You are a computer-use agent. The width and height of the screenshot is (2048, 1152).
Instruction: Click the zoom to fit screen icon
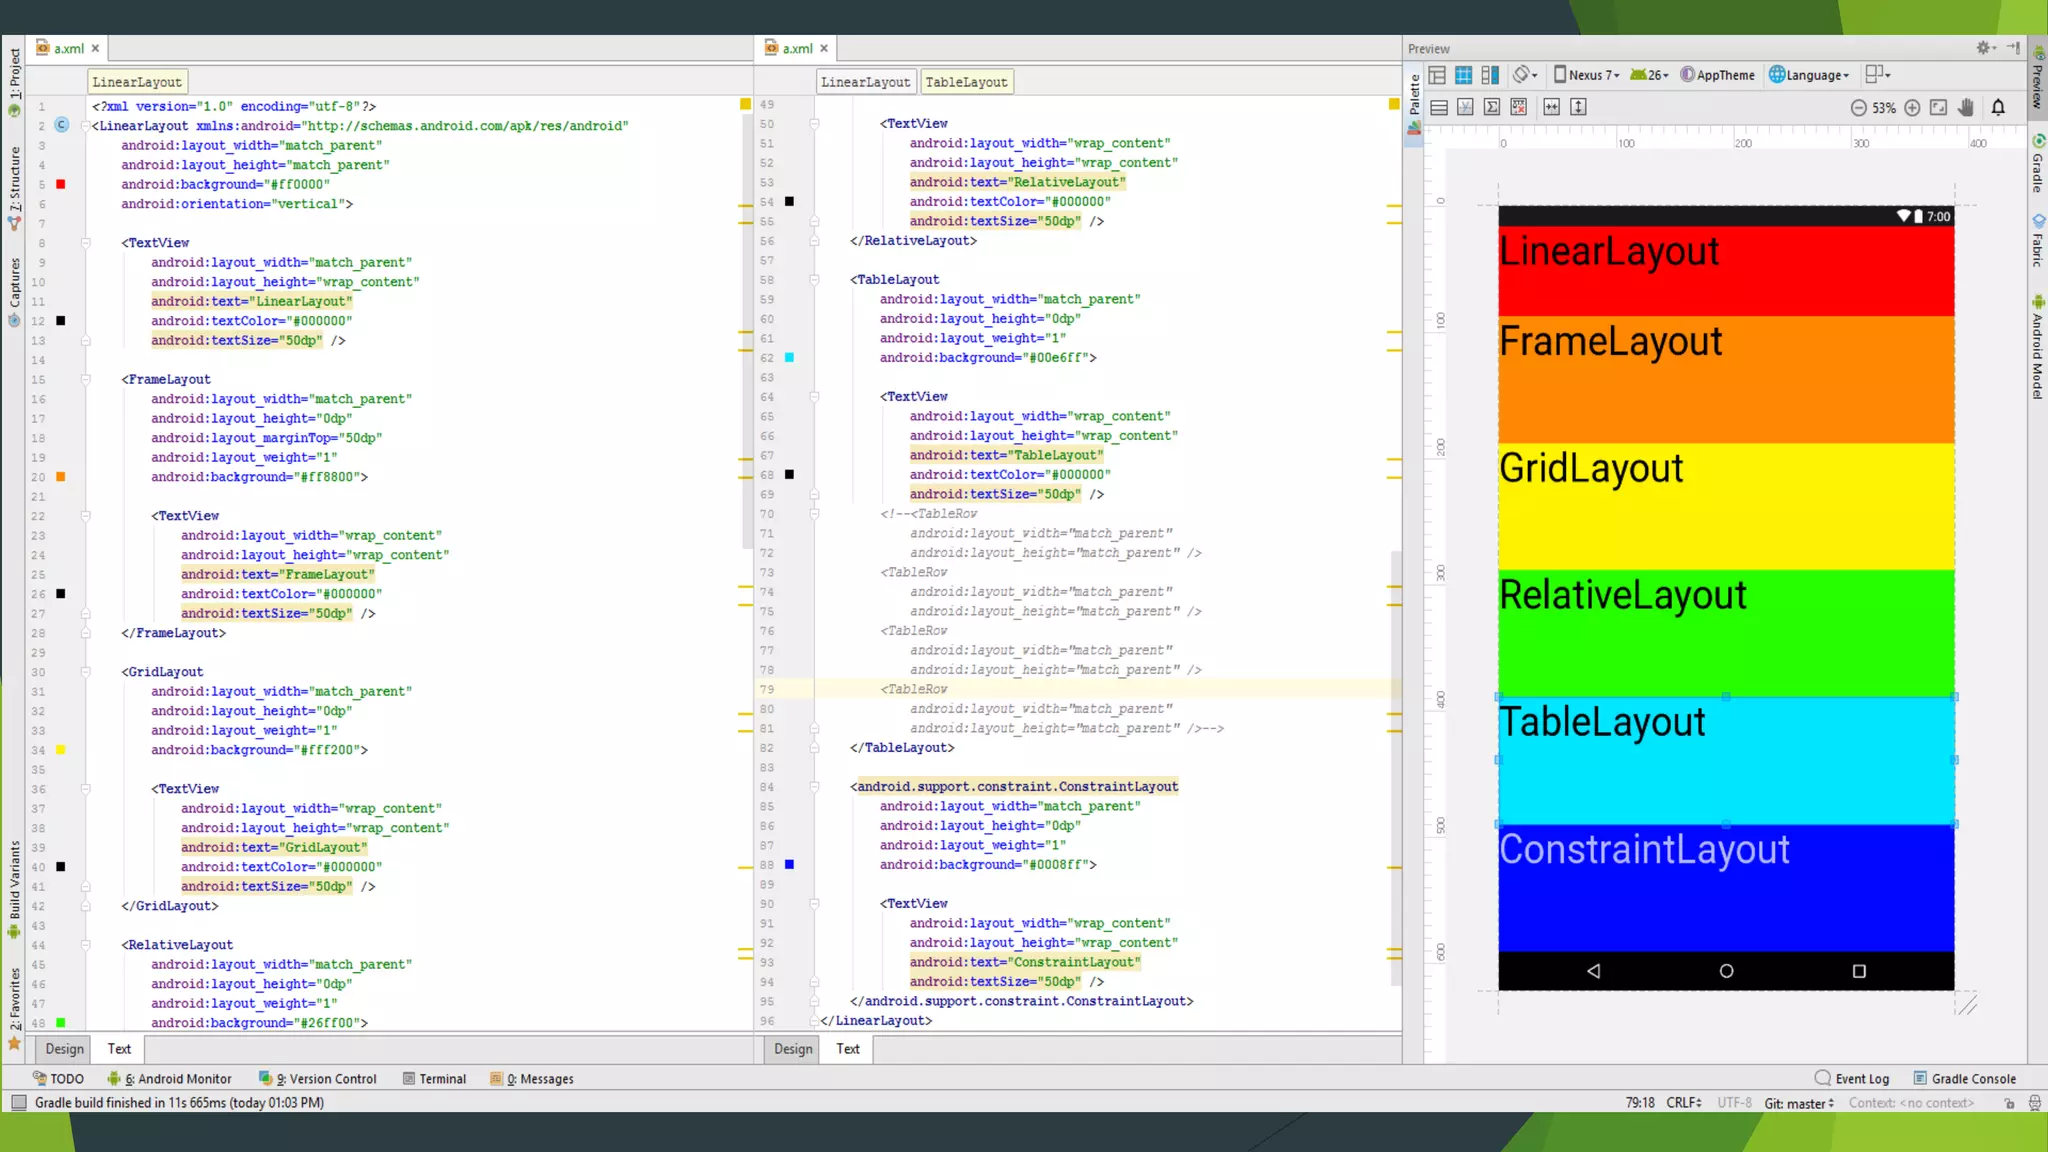click(1939, 108)
